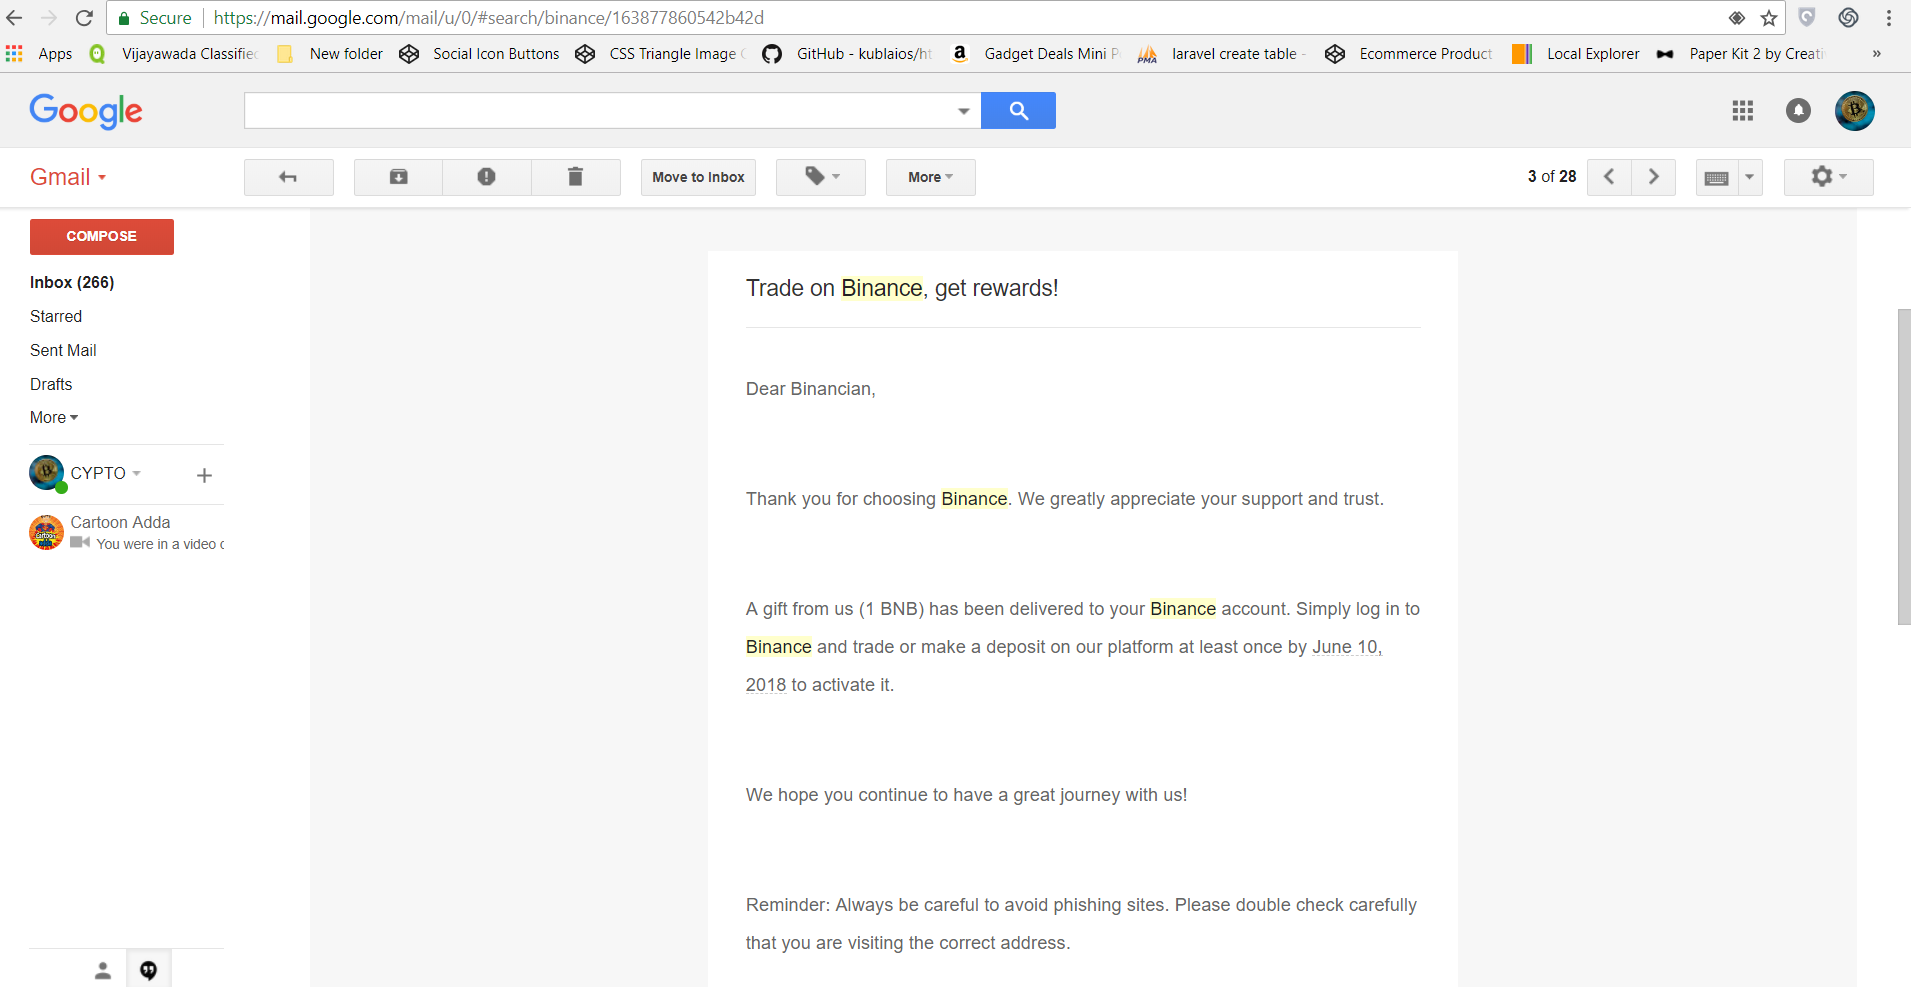Image resolution: width=1911 pixels, height=987 pixels.
Task: Open Paper Kit 2 bookmark
Action: (x=1741, y=54)
